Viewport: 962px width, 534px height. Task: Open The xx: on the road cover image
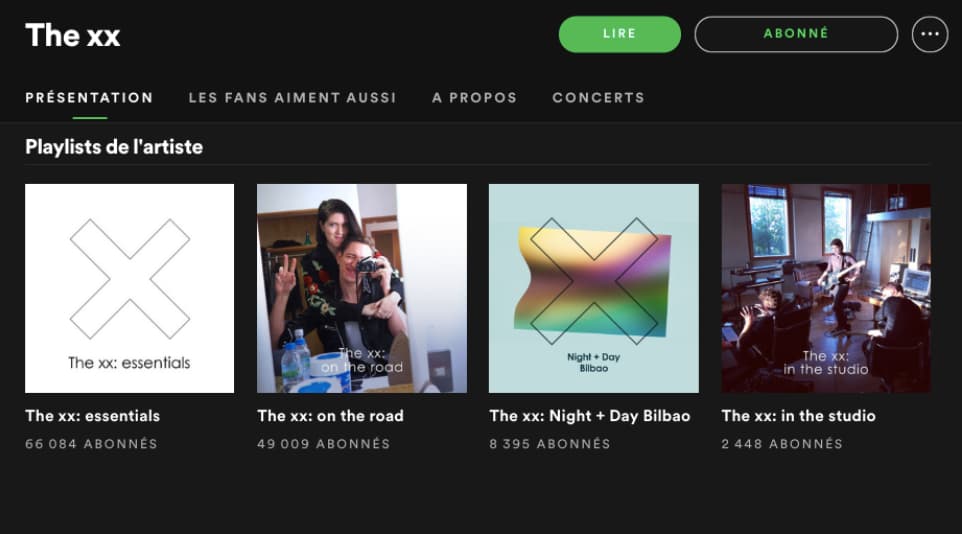362,288
